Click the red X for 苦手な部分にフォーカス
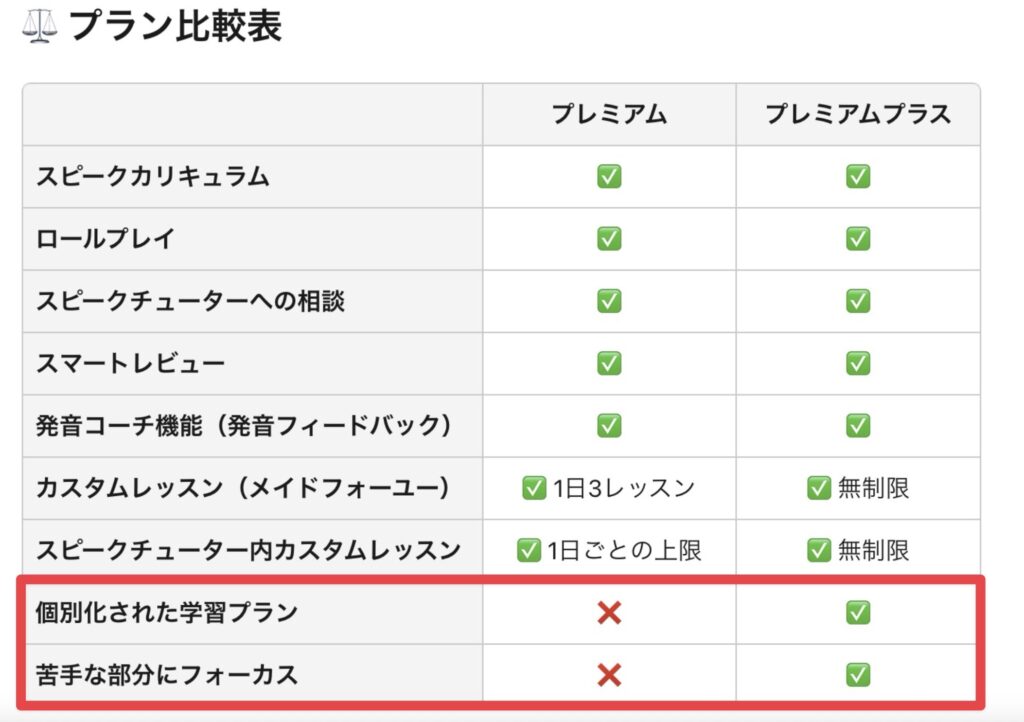The width and height of the screenshot is (1024, 722). pyautogui.click(x=609, y=675)
